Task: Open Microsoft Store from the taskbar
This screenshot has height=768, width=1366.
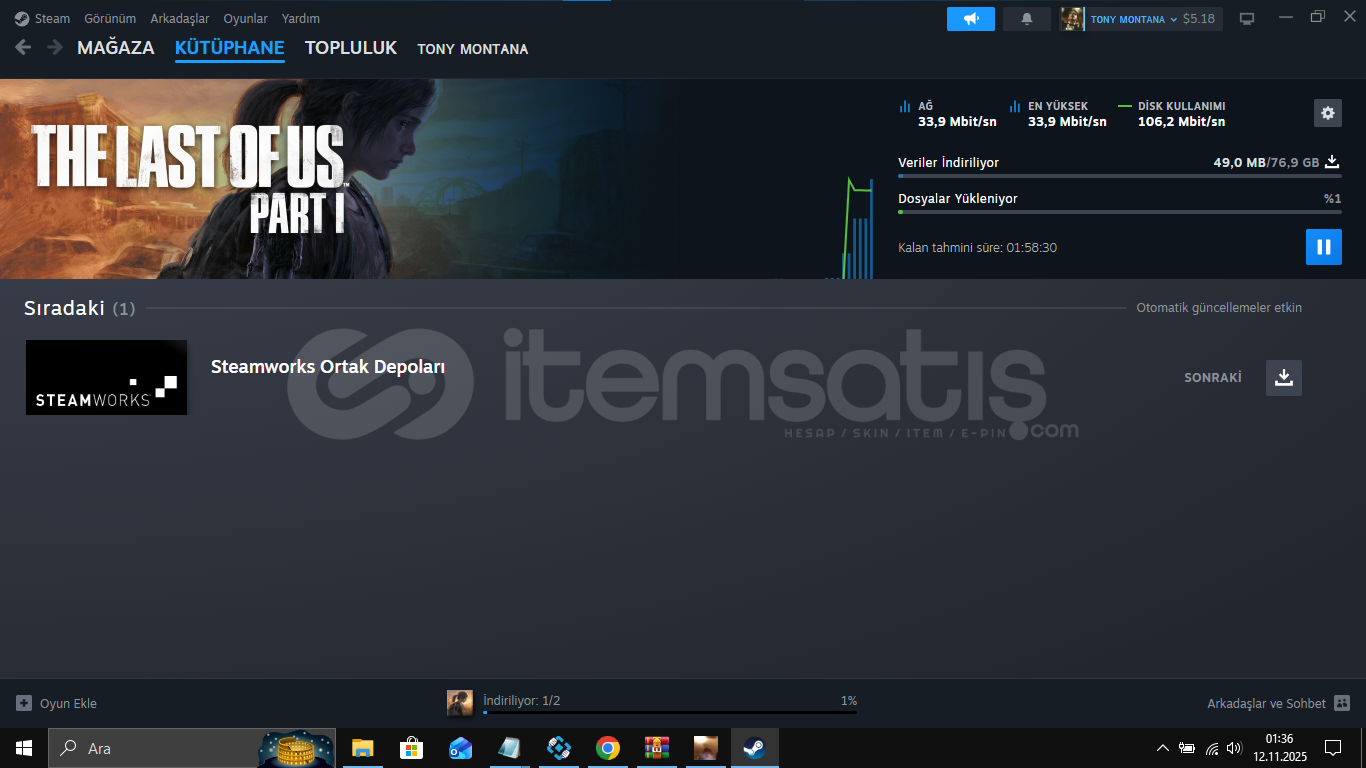Action: pos(411,748)
